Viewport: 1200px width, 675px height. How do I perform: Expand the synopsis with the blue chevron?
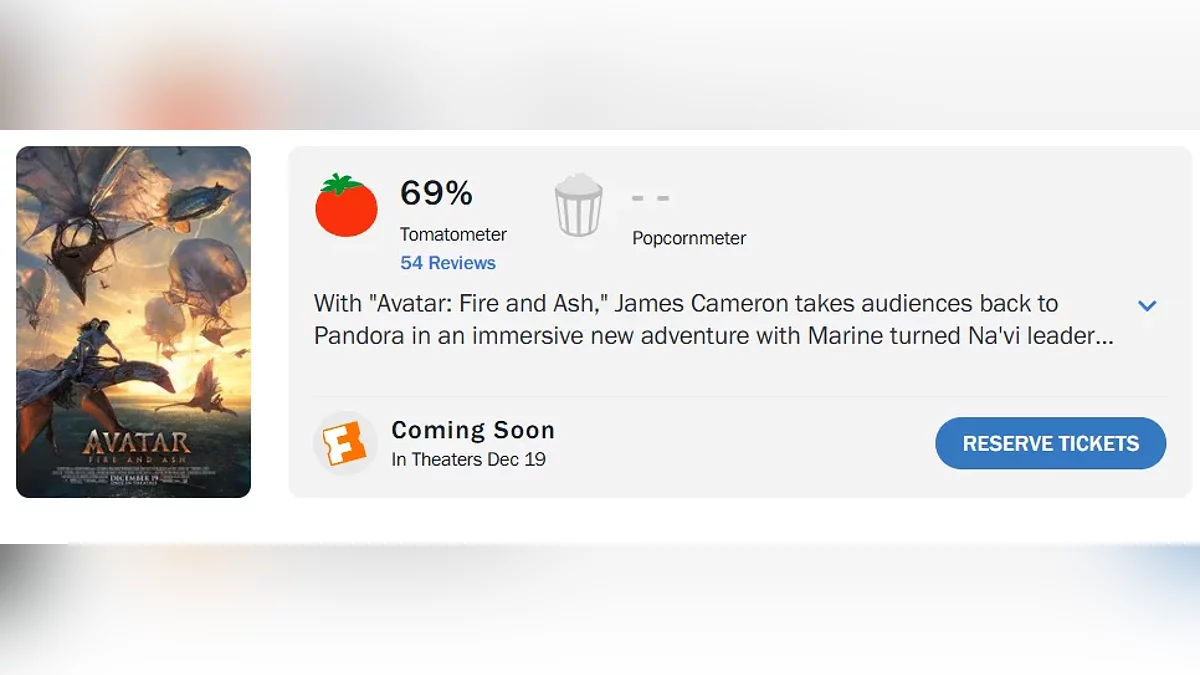tap(1147, 306)
